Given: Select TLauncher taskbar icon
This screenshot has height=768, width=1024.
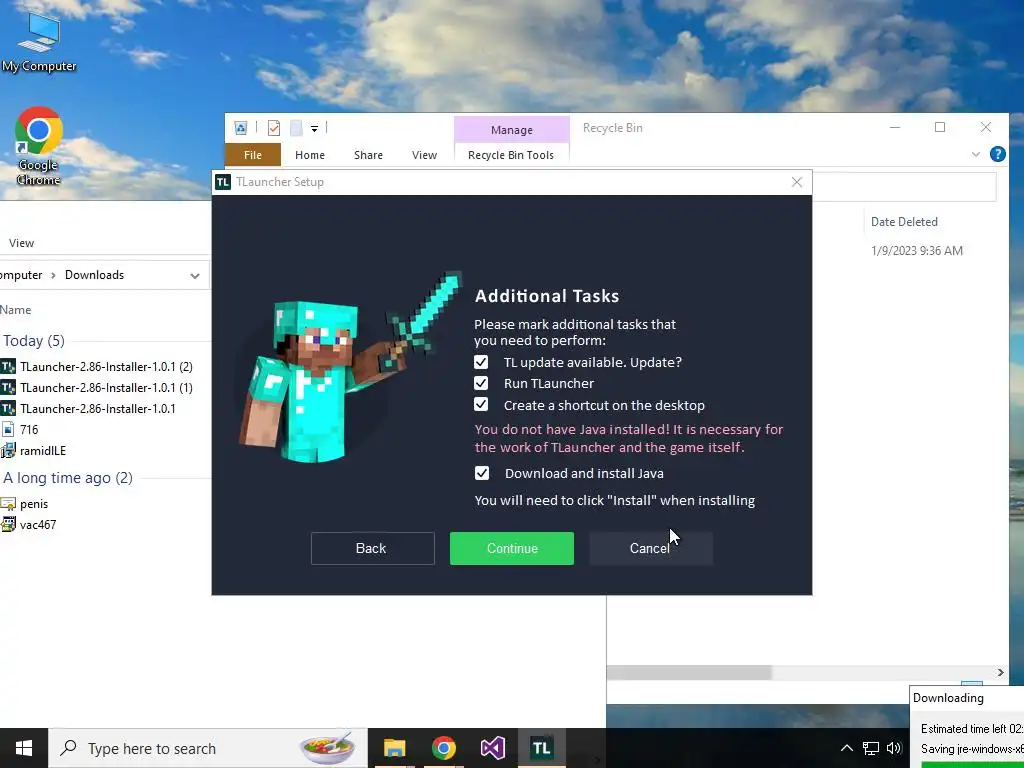Looking at the screenshot, I should (x=541, y=748).
